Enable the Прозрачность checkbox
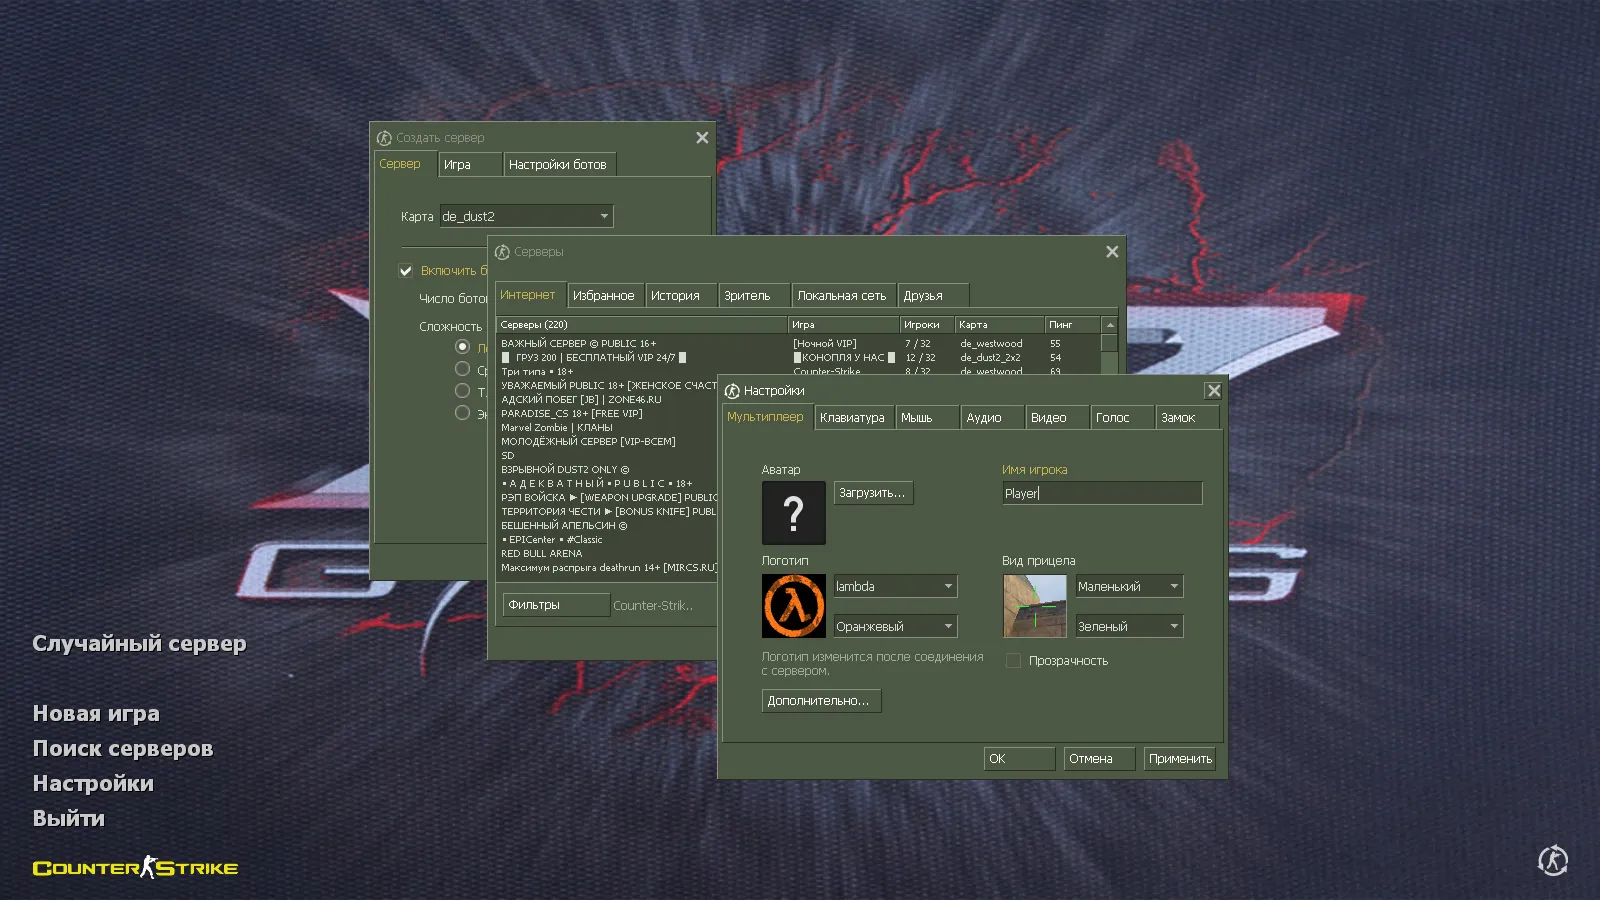 pos(1013,660)
